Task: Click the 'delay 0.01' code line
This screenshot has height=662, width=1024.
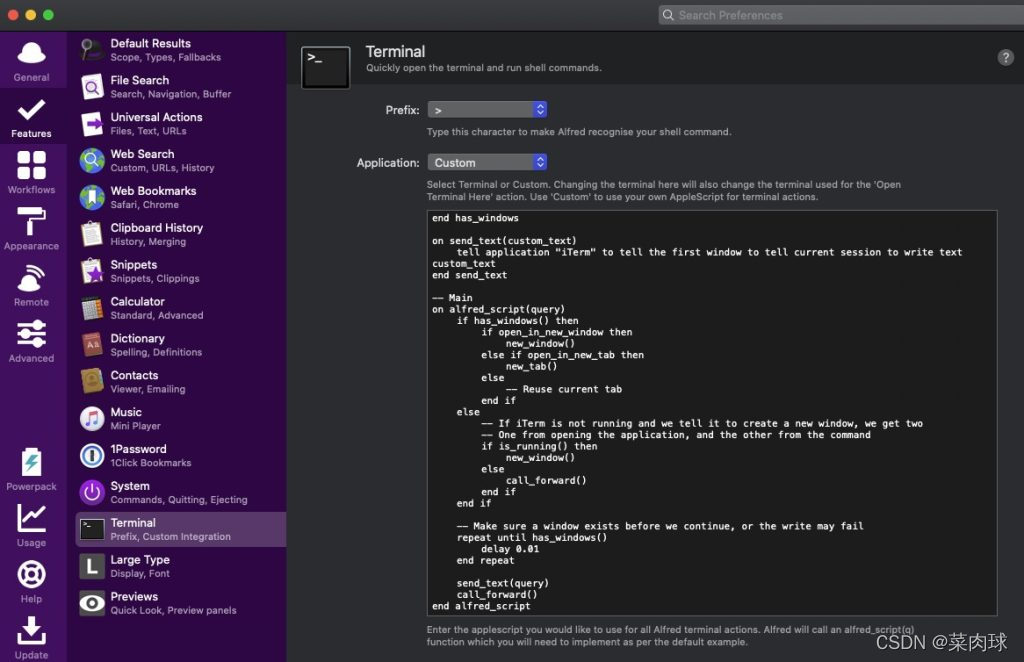Action: pyautogui.click(x=510, y=549)
